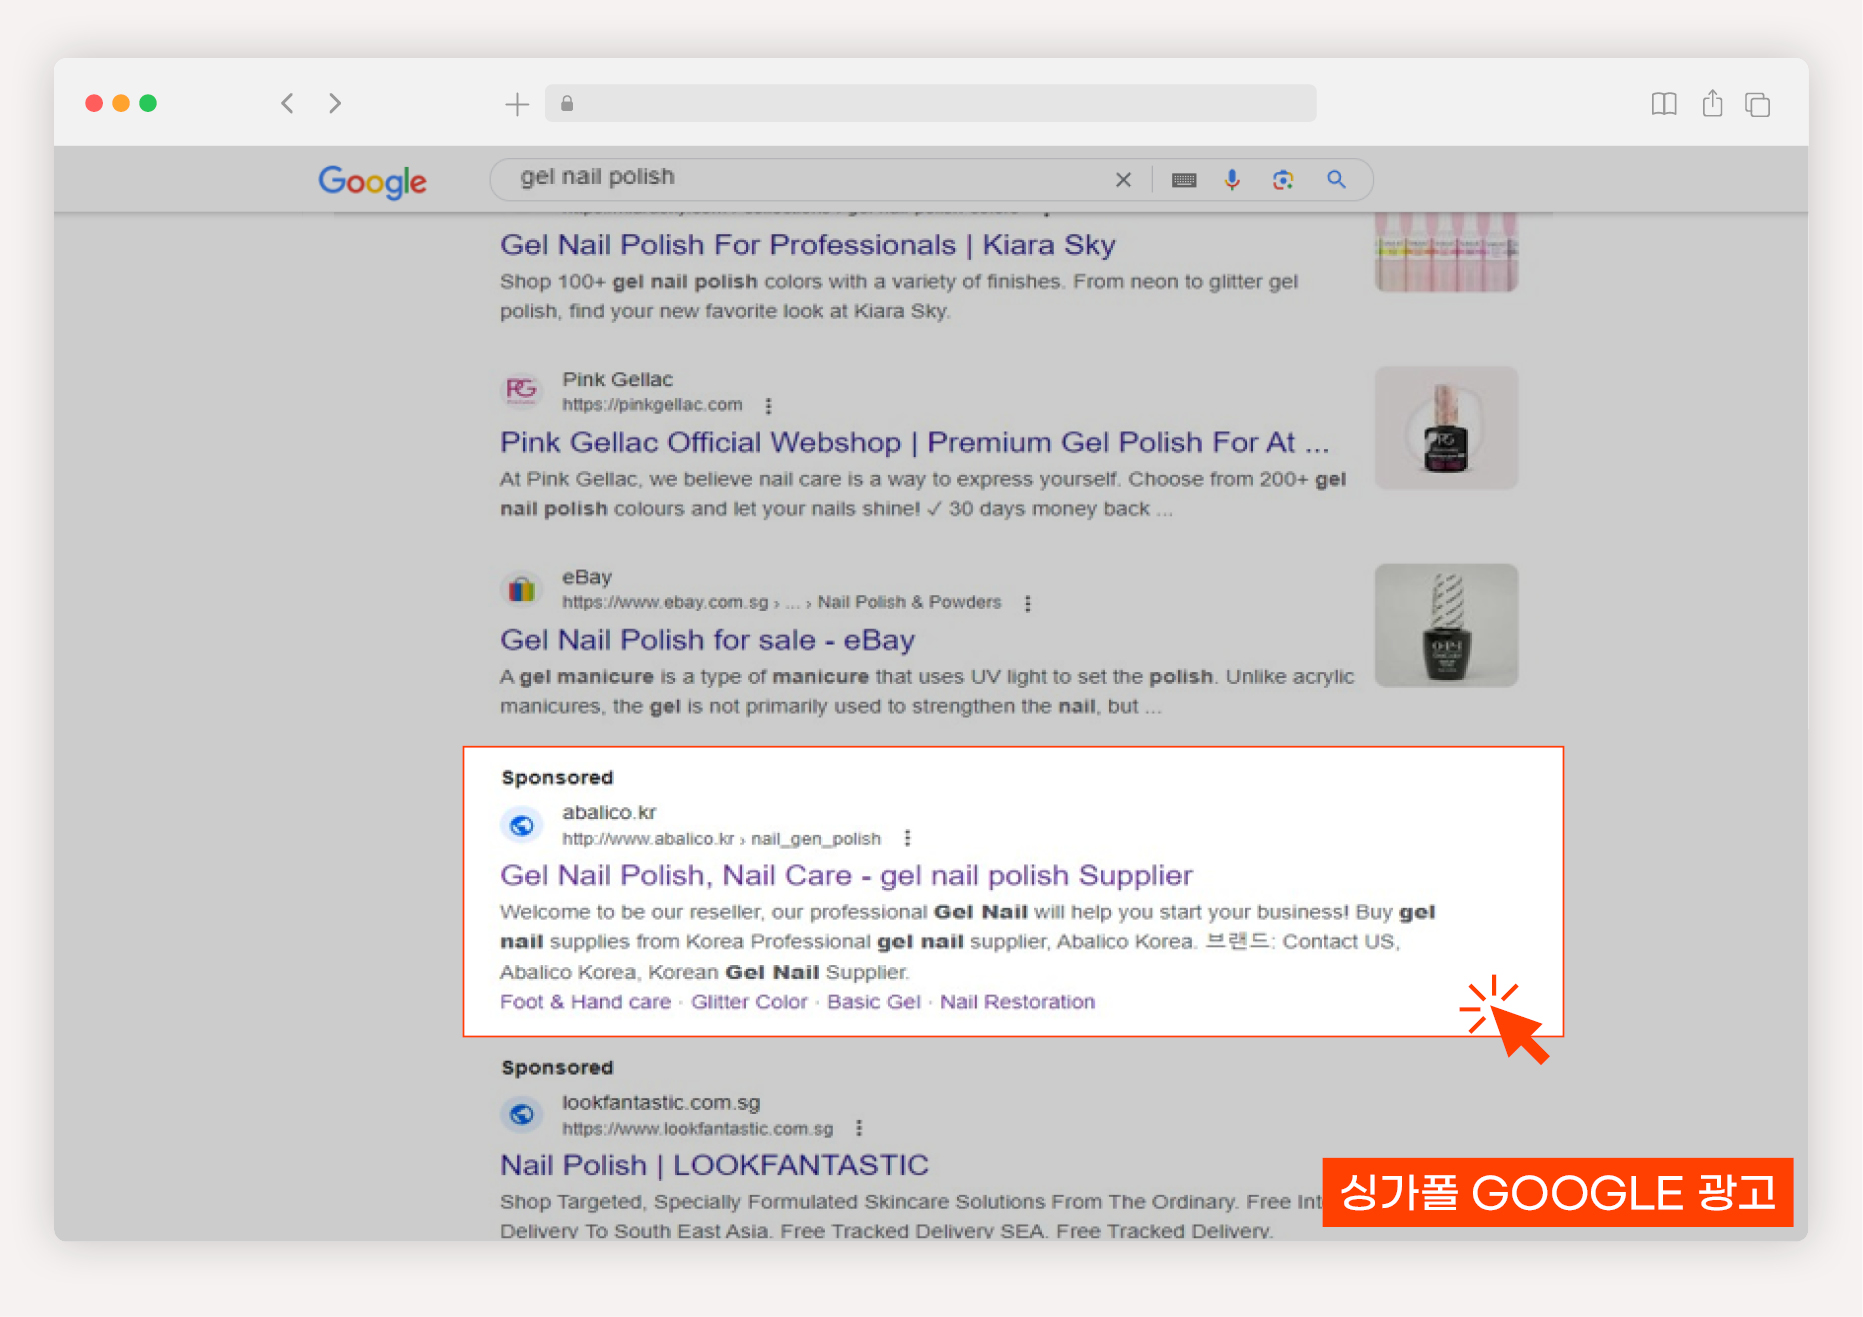This screenshot has width=1863, height=1317.
Task: Open more options for lookfantastic ad
Action: coord(859,1128)
